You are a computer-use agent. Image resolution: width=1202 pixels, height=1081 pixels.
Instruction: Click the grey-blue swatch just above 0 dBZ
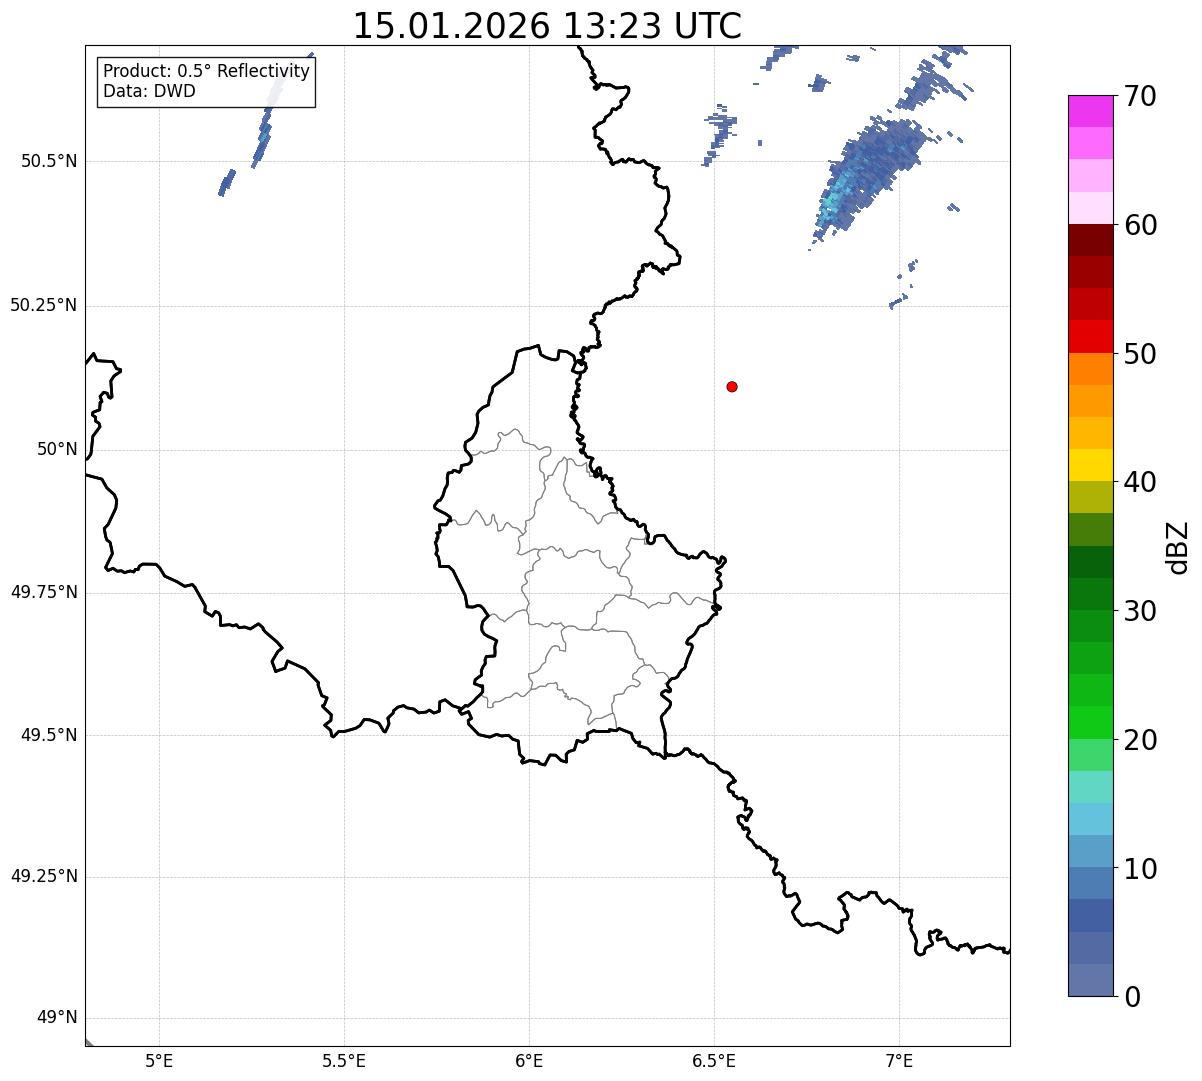click(1090, 980)
